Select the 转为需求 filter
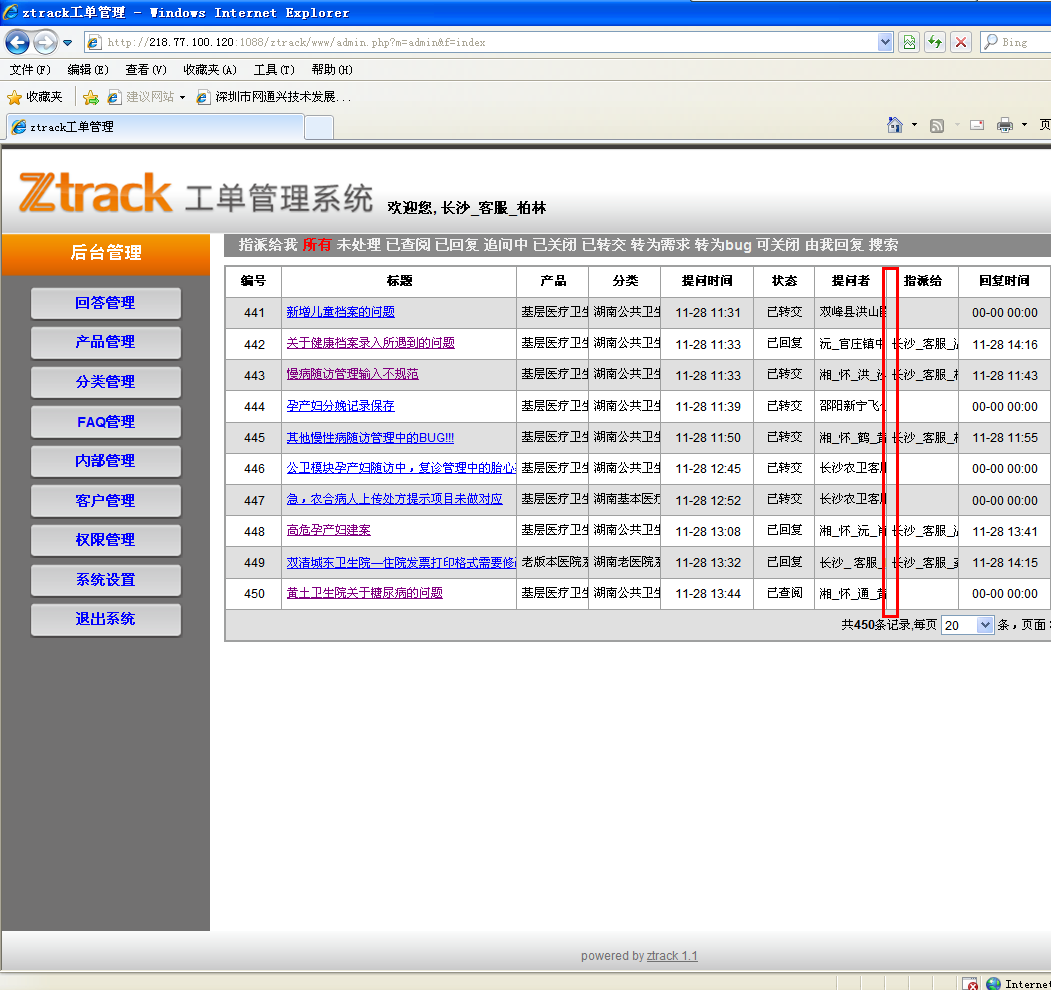Image resolution: width=1051 pixels, height=990 pixels. [660, 245]
